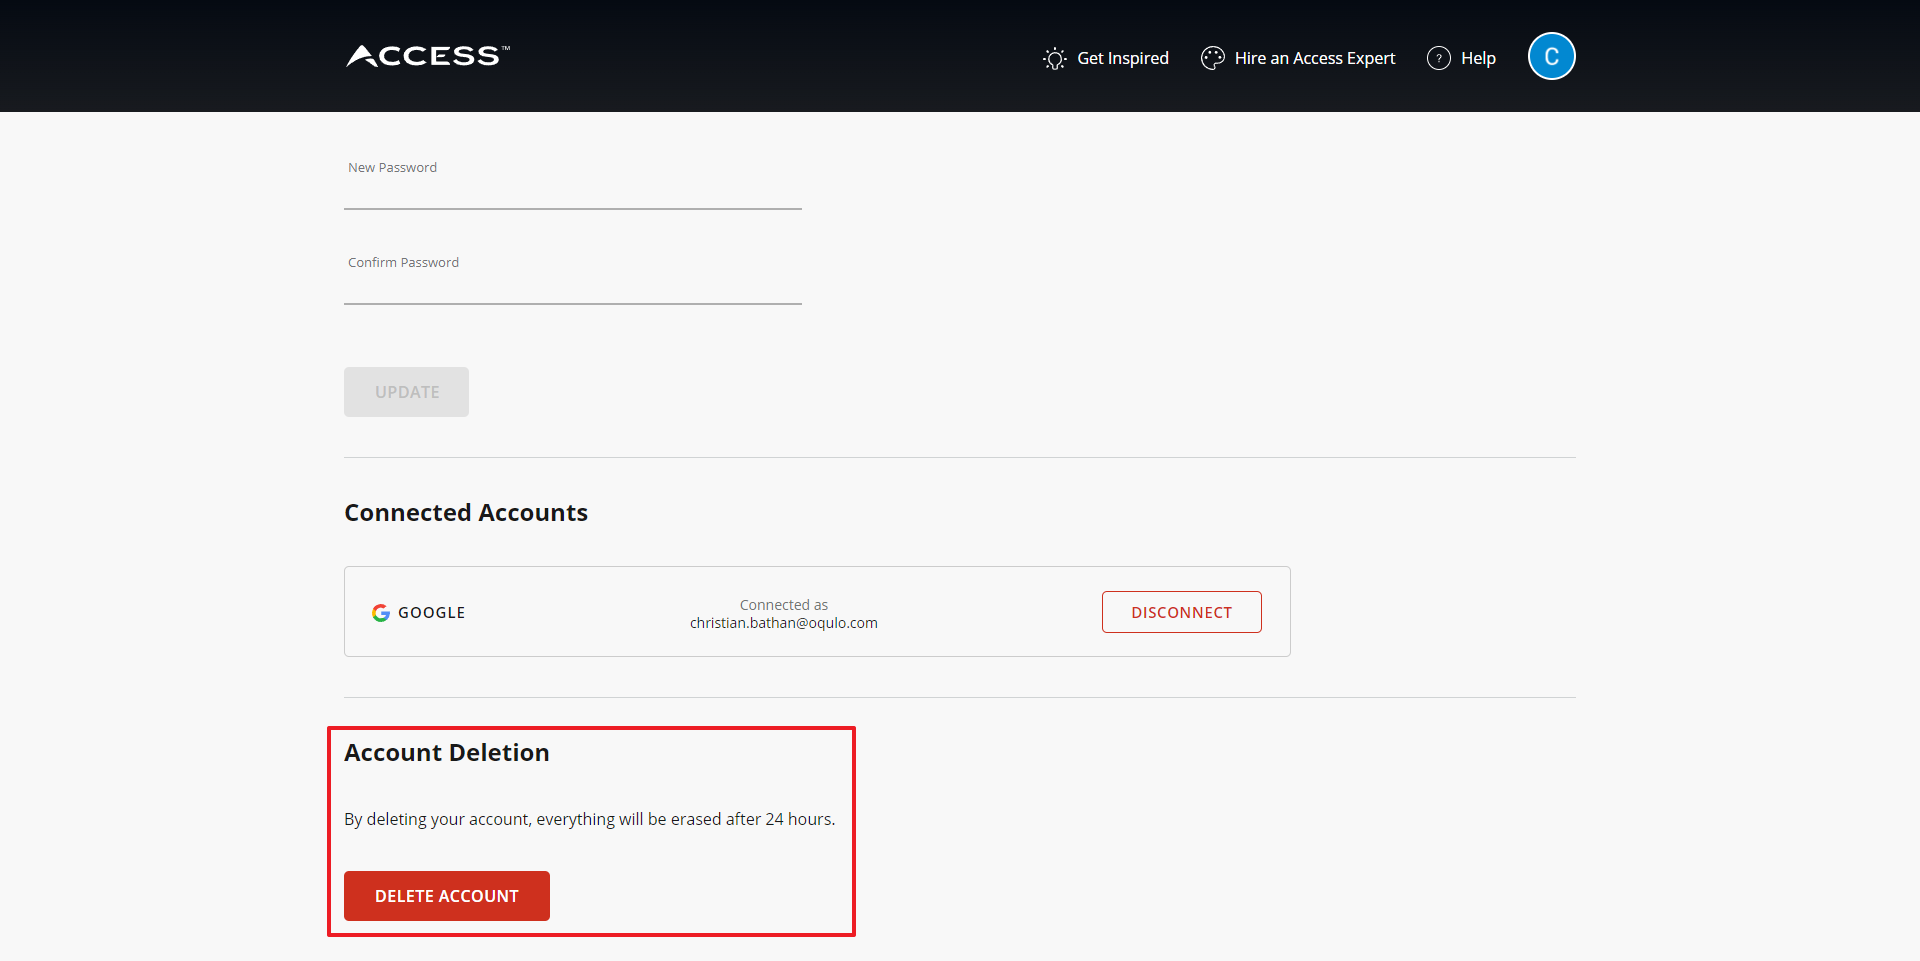Click the 24 hours deletion warning text
Screen dimensions: 1920x961
tap(589, 819)
